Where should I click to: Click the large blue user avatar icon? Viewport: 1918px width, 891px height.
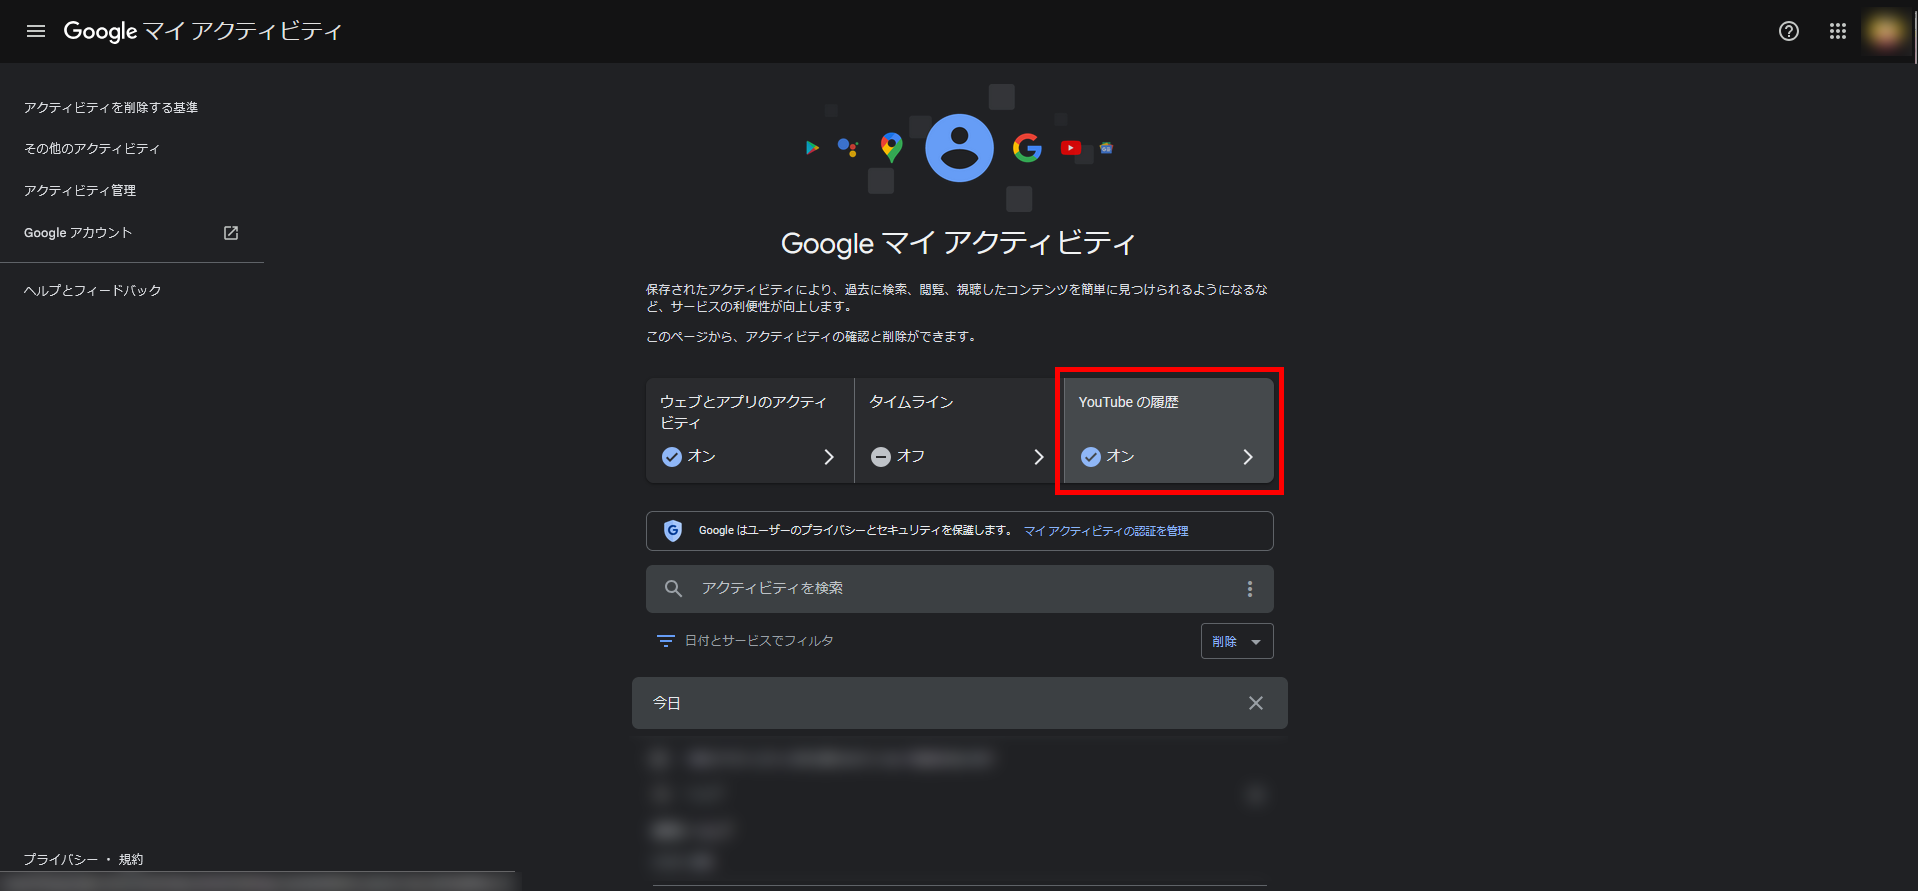pyautogui.click(x=959, y=148)
